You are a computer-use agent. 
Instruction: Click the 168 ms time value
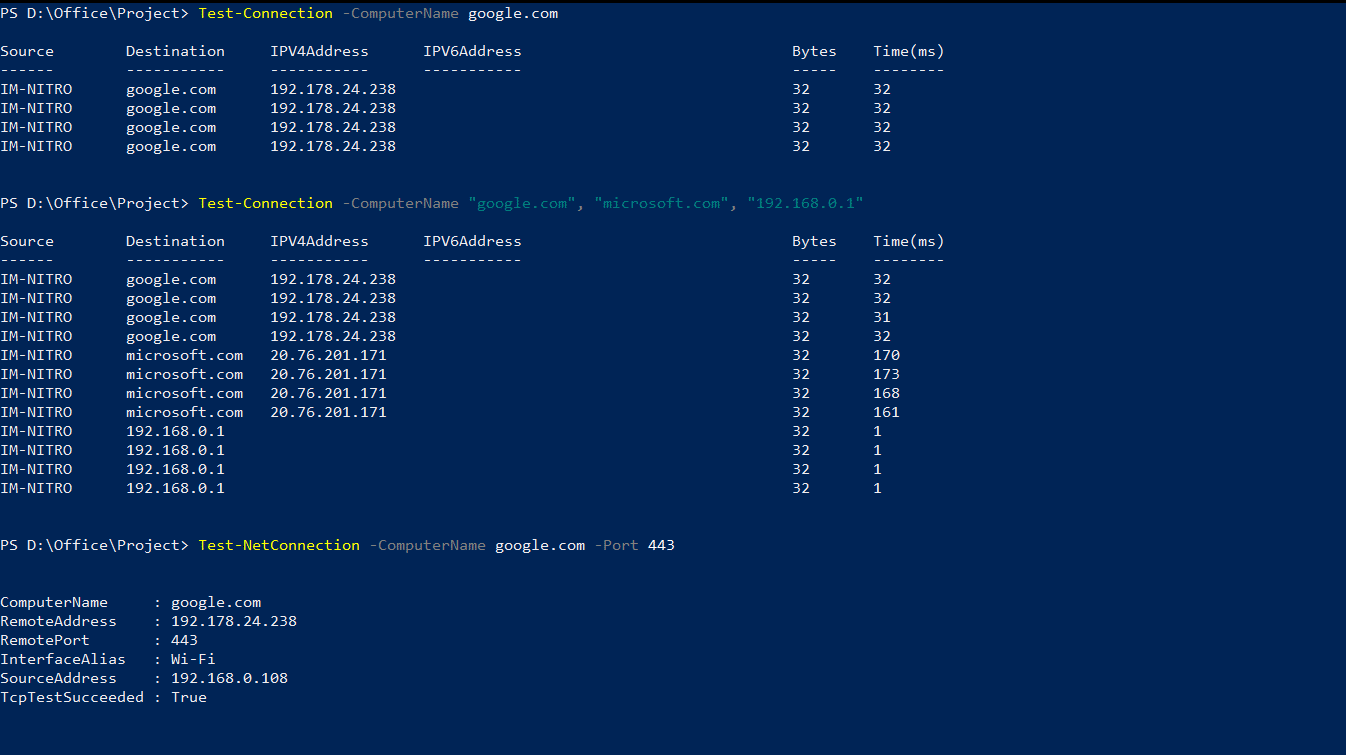click(886, 393)
